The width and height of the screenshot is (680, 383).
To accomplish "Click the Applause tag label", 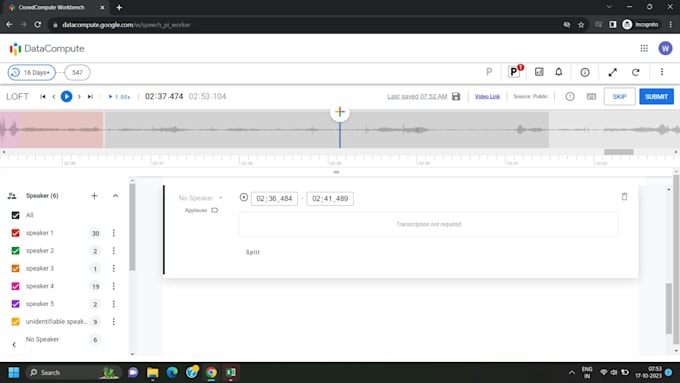I will (196, 210).
